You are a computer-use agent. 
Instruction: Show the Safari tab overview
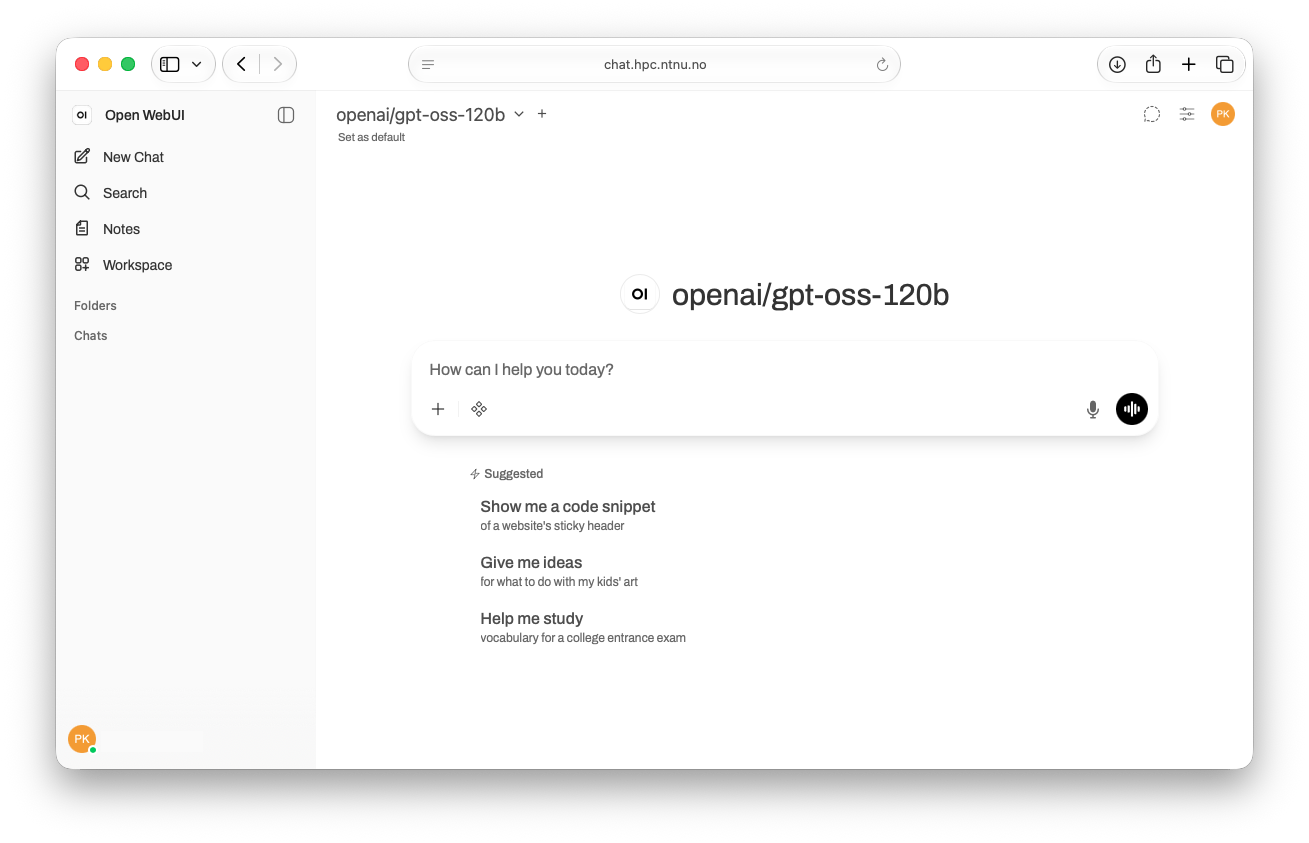pos(1224,64)
